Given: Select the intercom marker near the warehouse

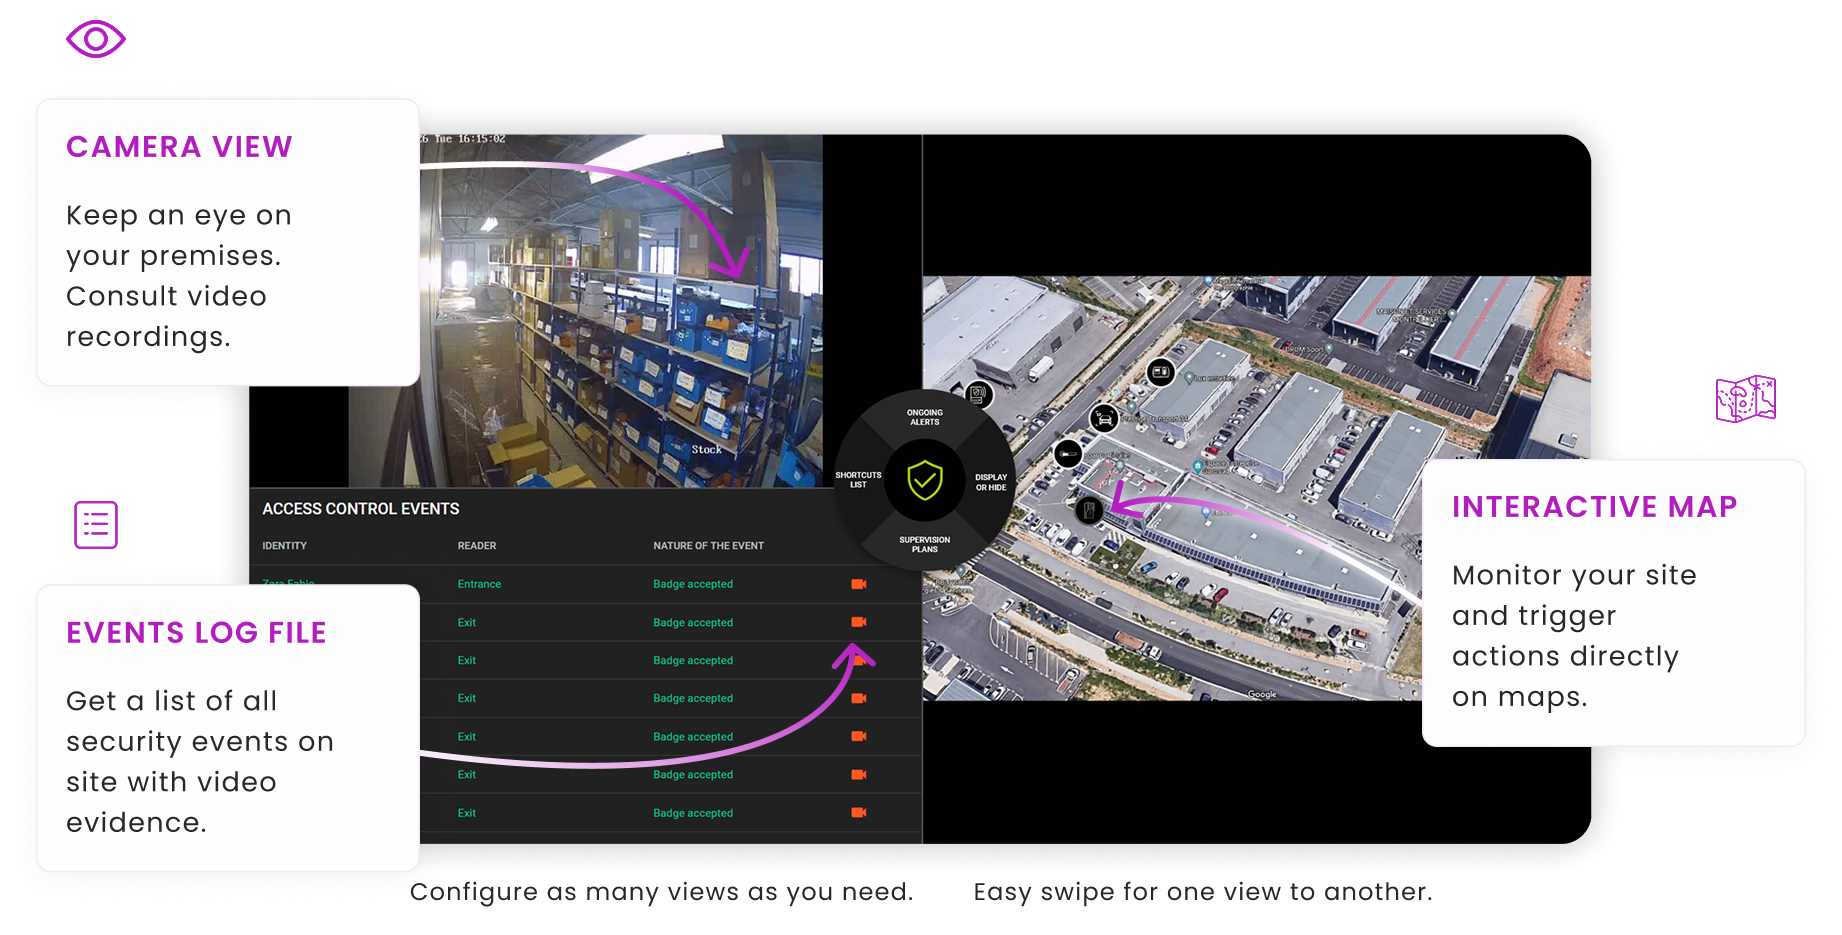Looking at the screenshot, I should click(1160, 372).
